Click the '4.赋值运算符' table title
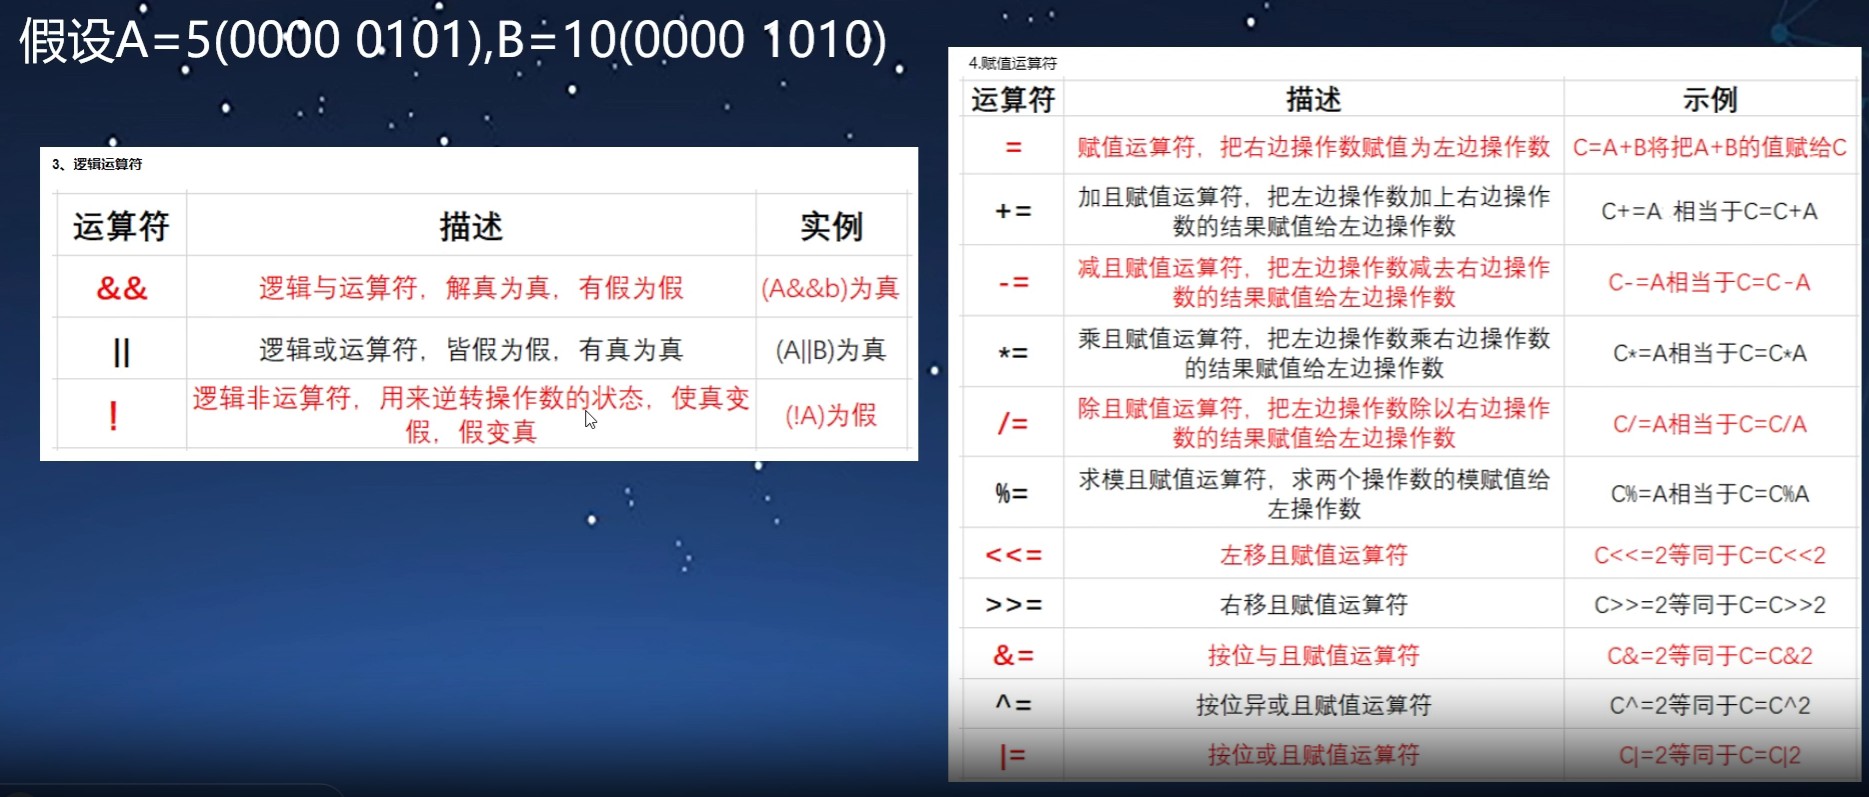 [x=1013, y=63]
